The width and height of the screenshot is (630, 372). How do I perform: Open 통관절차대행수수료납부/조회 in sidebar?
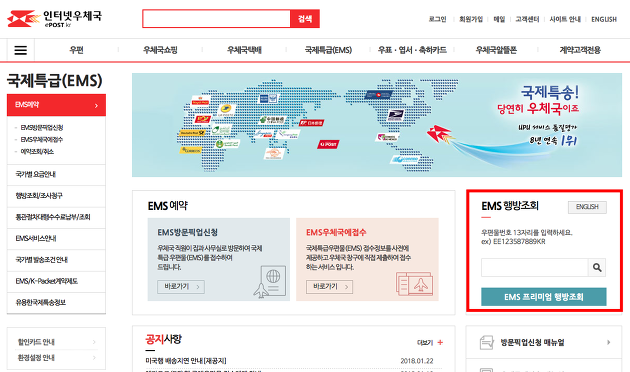click(56, 217)
